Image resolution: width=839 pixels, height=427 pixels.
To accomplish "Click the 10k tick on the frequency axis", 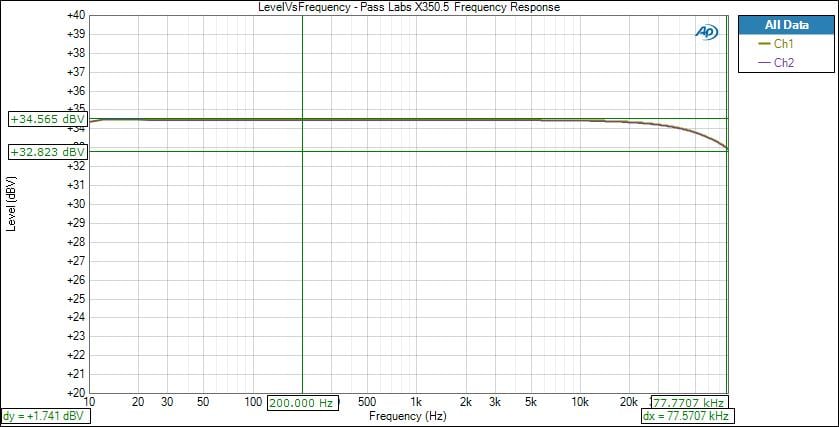I will click(x=579, y=402).
